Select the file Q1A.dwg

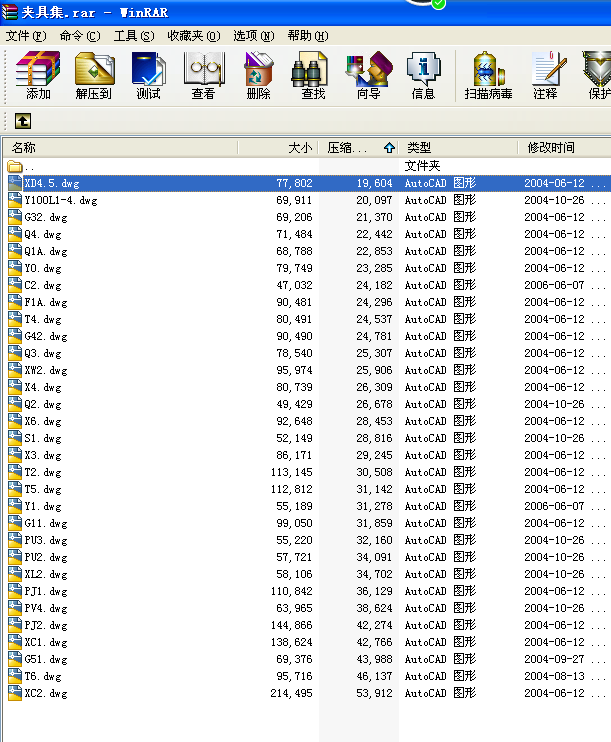[46, 251]
